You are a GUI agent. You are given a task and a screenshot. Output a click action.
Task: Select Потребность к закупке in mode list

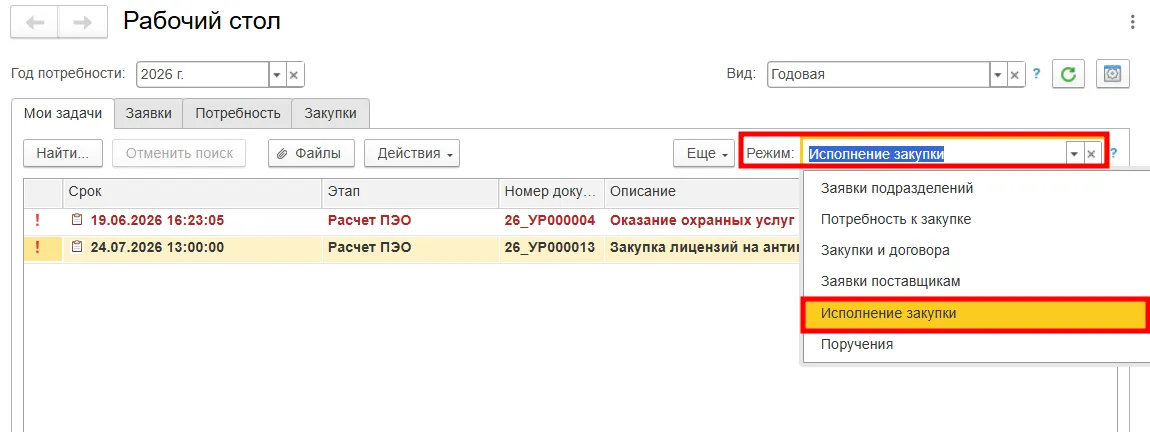[x=977, y=219]
